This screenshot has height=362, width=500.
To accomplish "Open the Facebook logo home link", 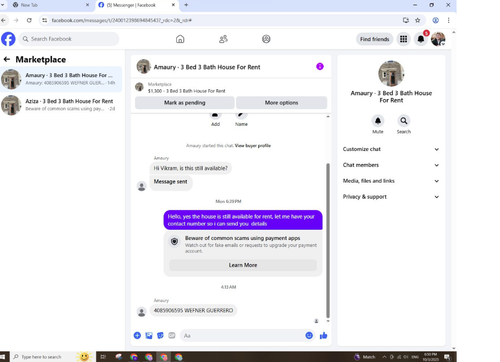I will [x=8, y=39].
